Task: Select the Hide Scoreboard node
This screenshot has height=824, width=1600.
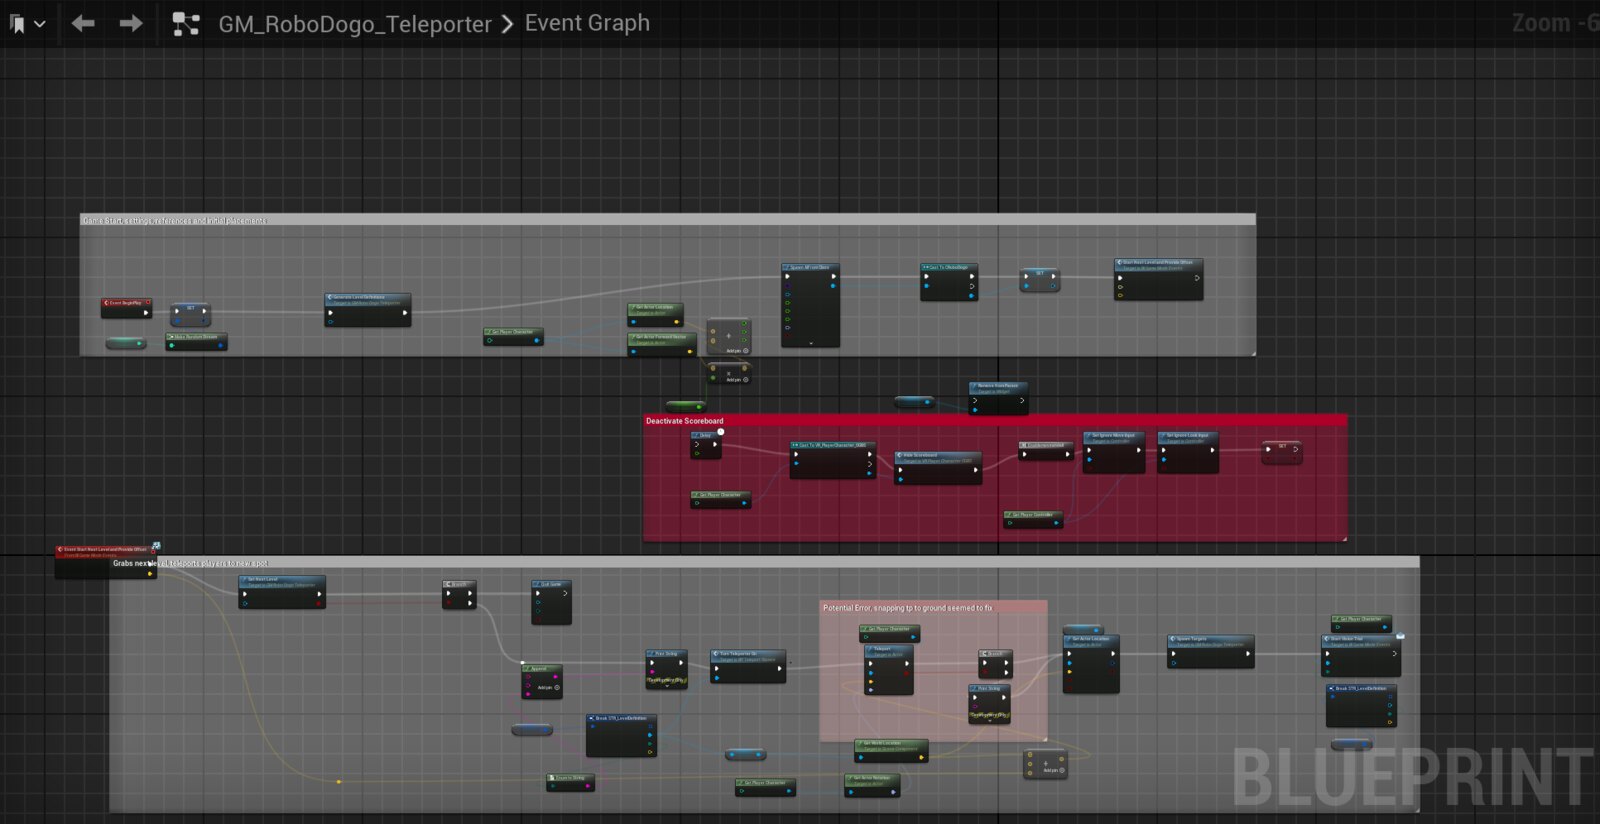Action: (938, 468)
